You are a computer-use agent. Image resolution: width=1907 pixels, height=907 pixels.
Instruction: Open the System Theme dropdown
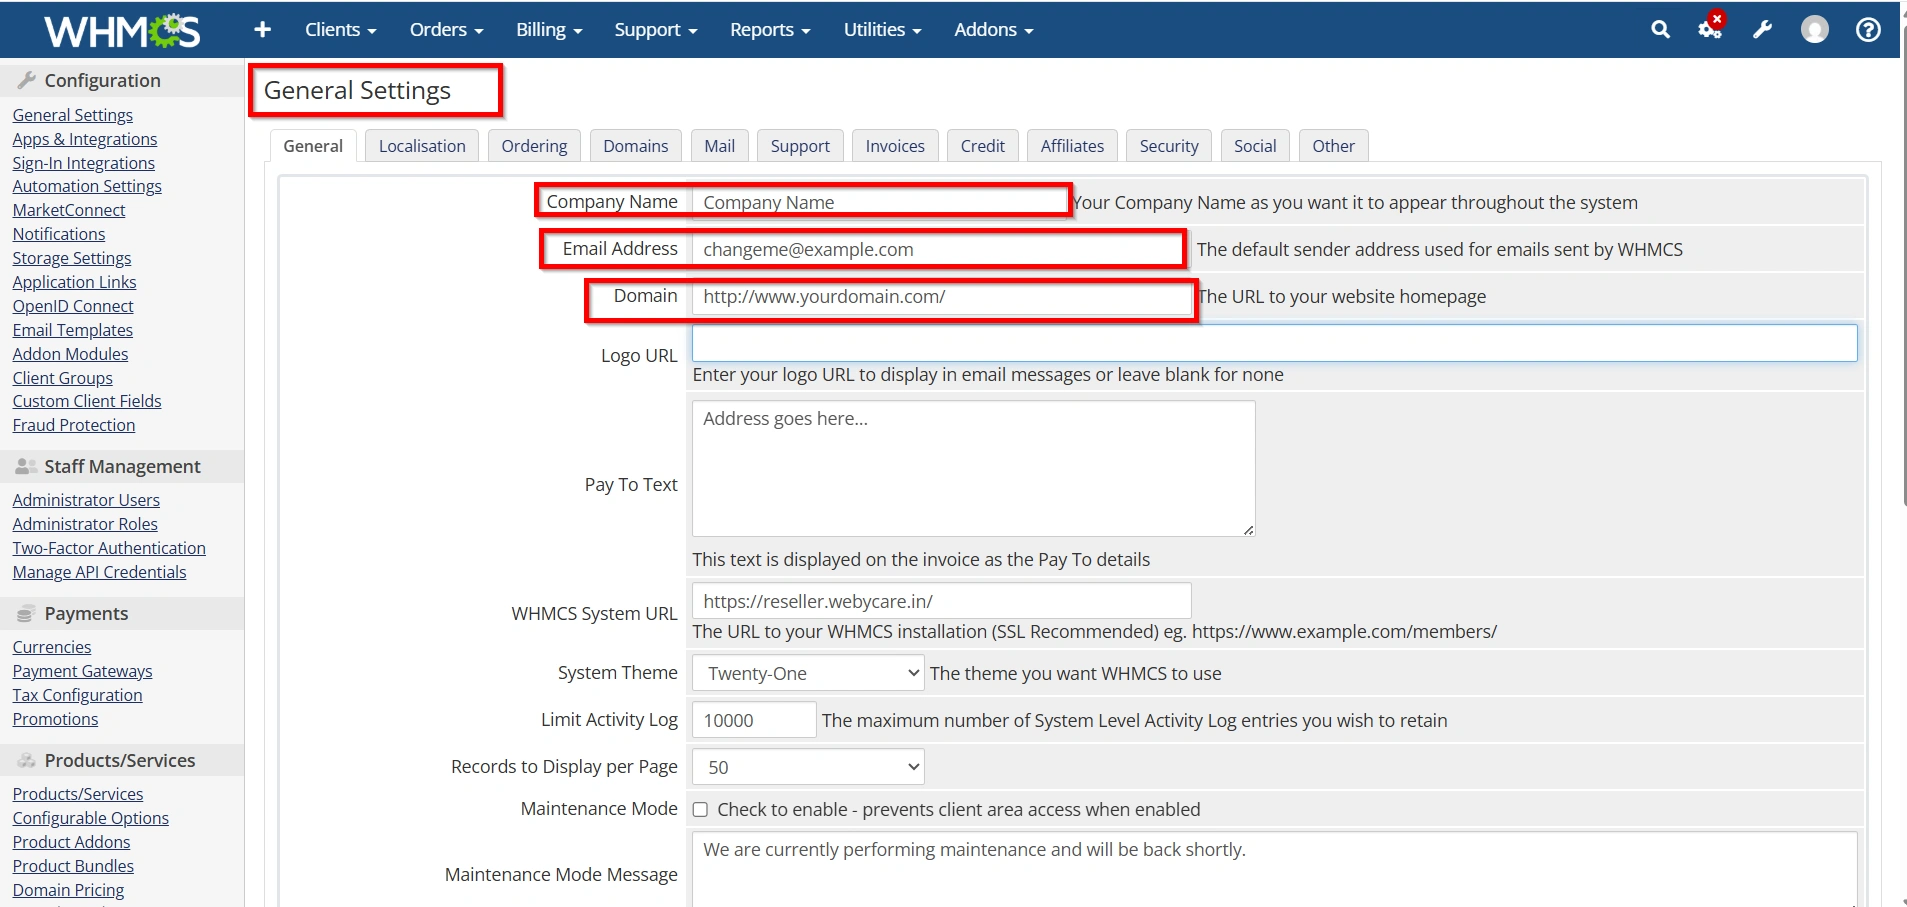(x=808, y=673)
